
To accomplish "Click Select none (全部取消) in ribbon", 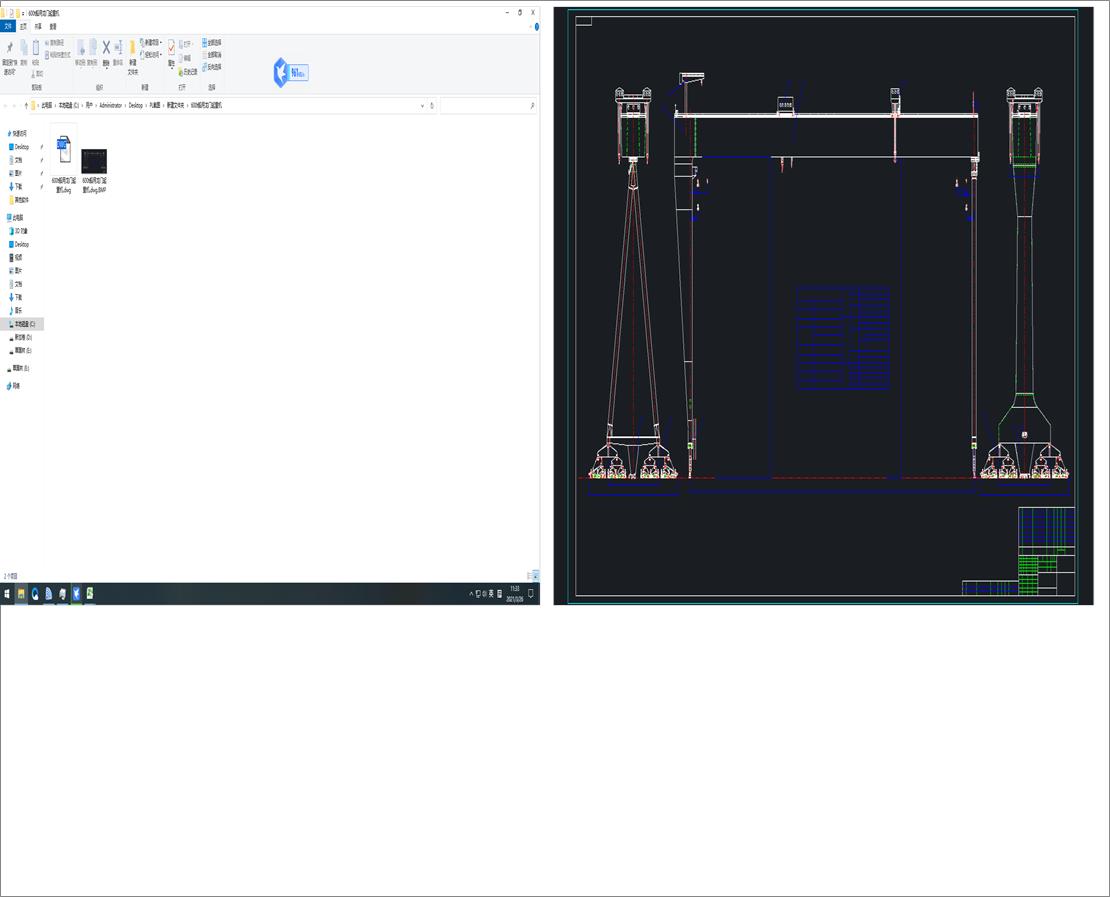I will (212, 55).
